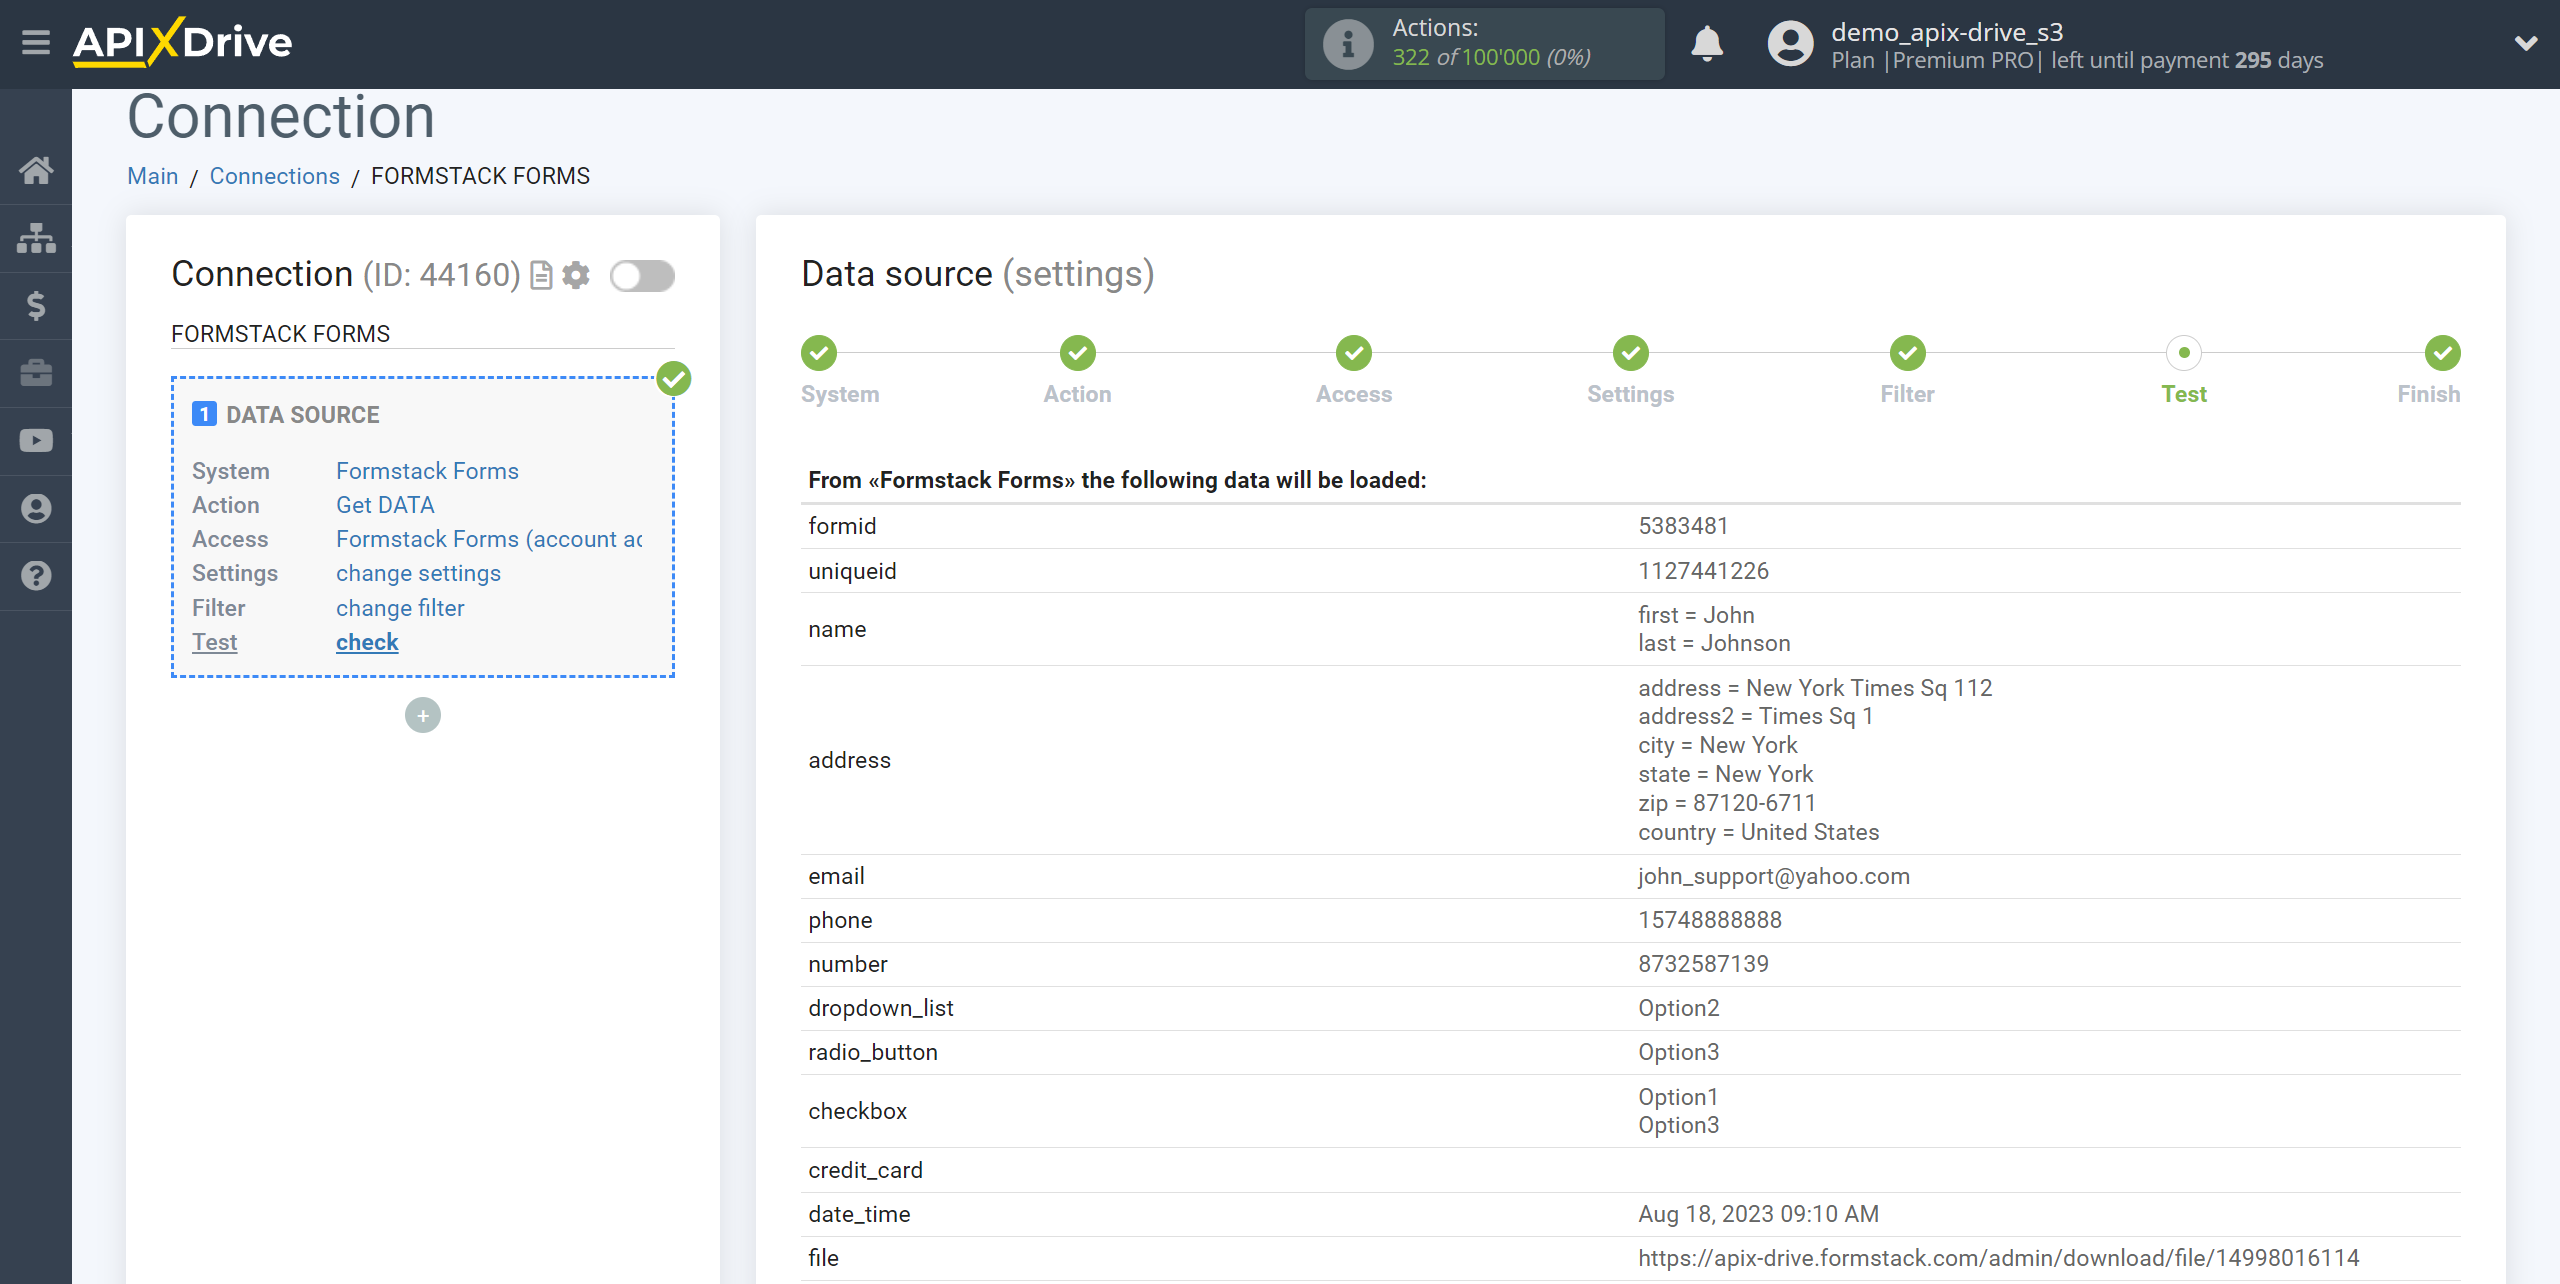Open the profile sidebar icon

click(x=36, y=508)
